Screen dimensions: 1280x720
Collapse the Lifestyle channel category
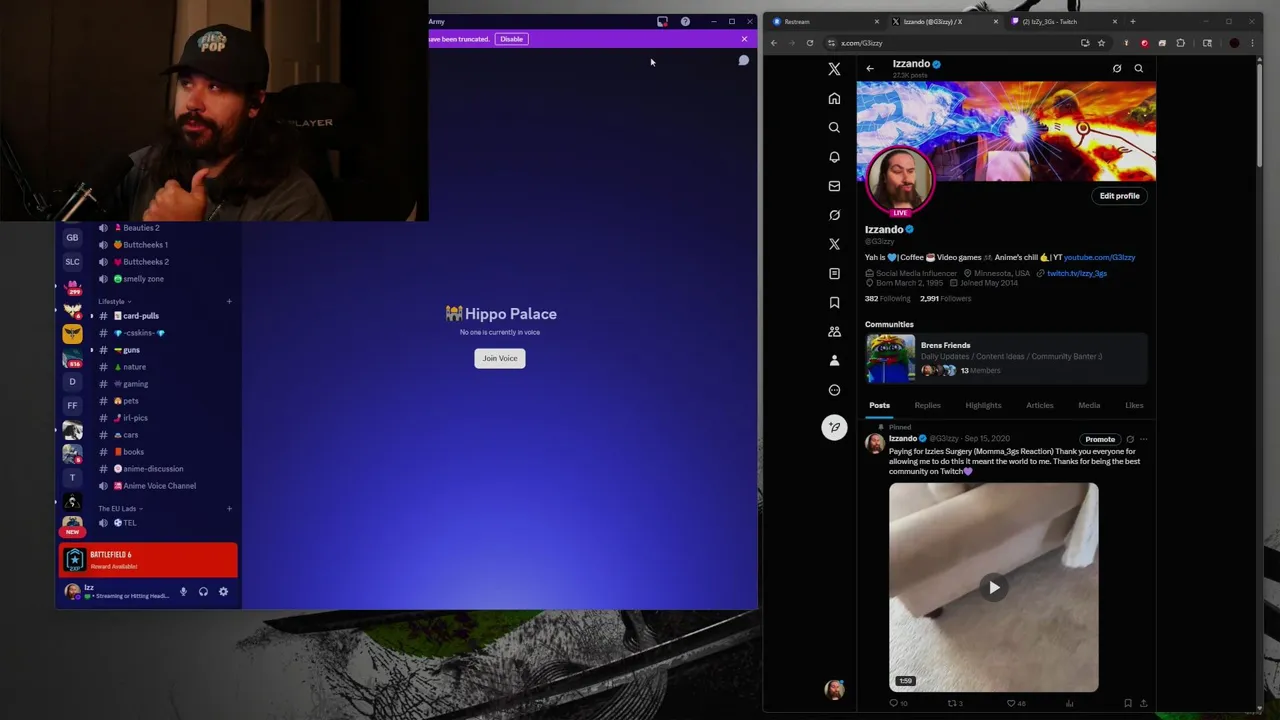tap(114, 301)
